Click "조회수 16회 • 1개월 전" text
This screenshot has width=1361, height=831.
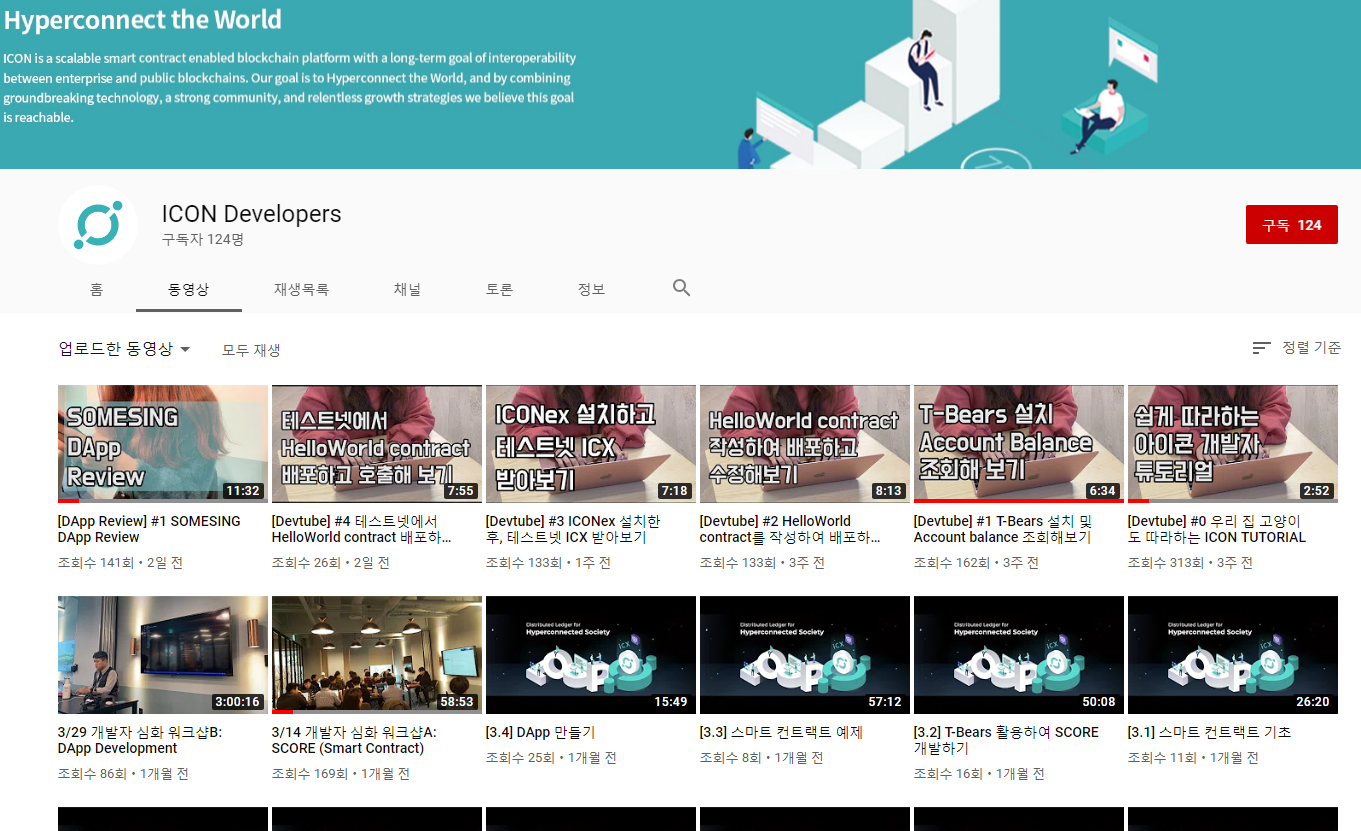click(x=979, y=774)
